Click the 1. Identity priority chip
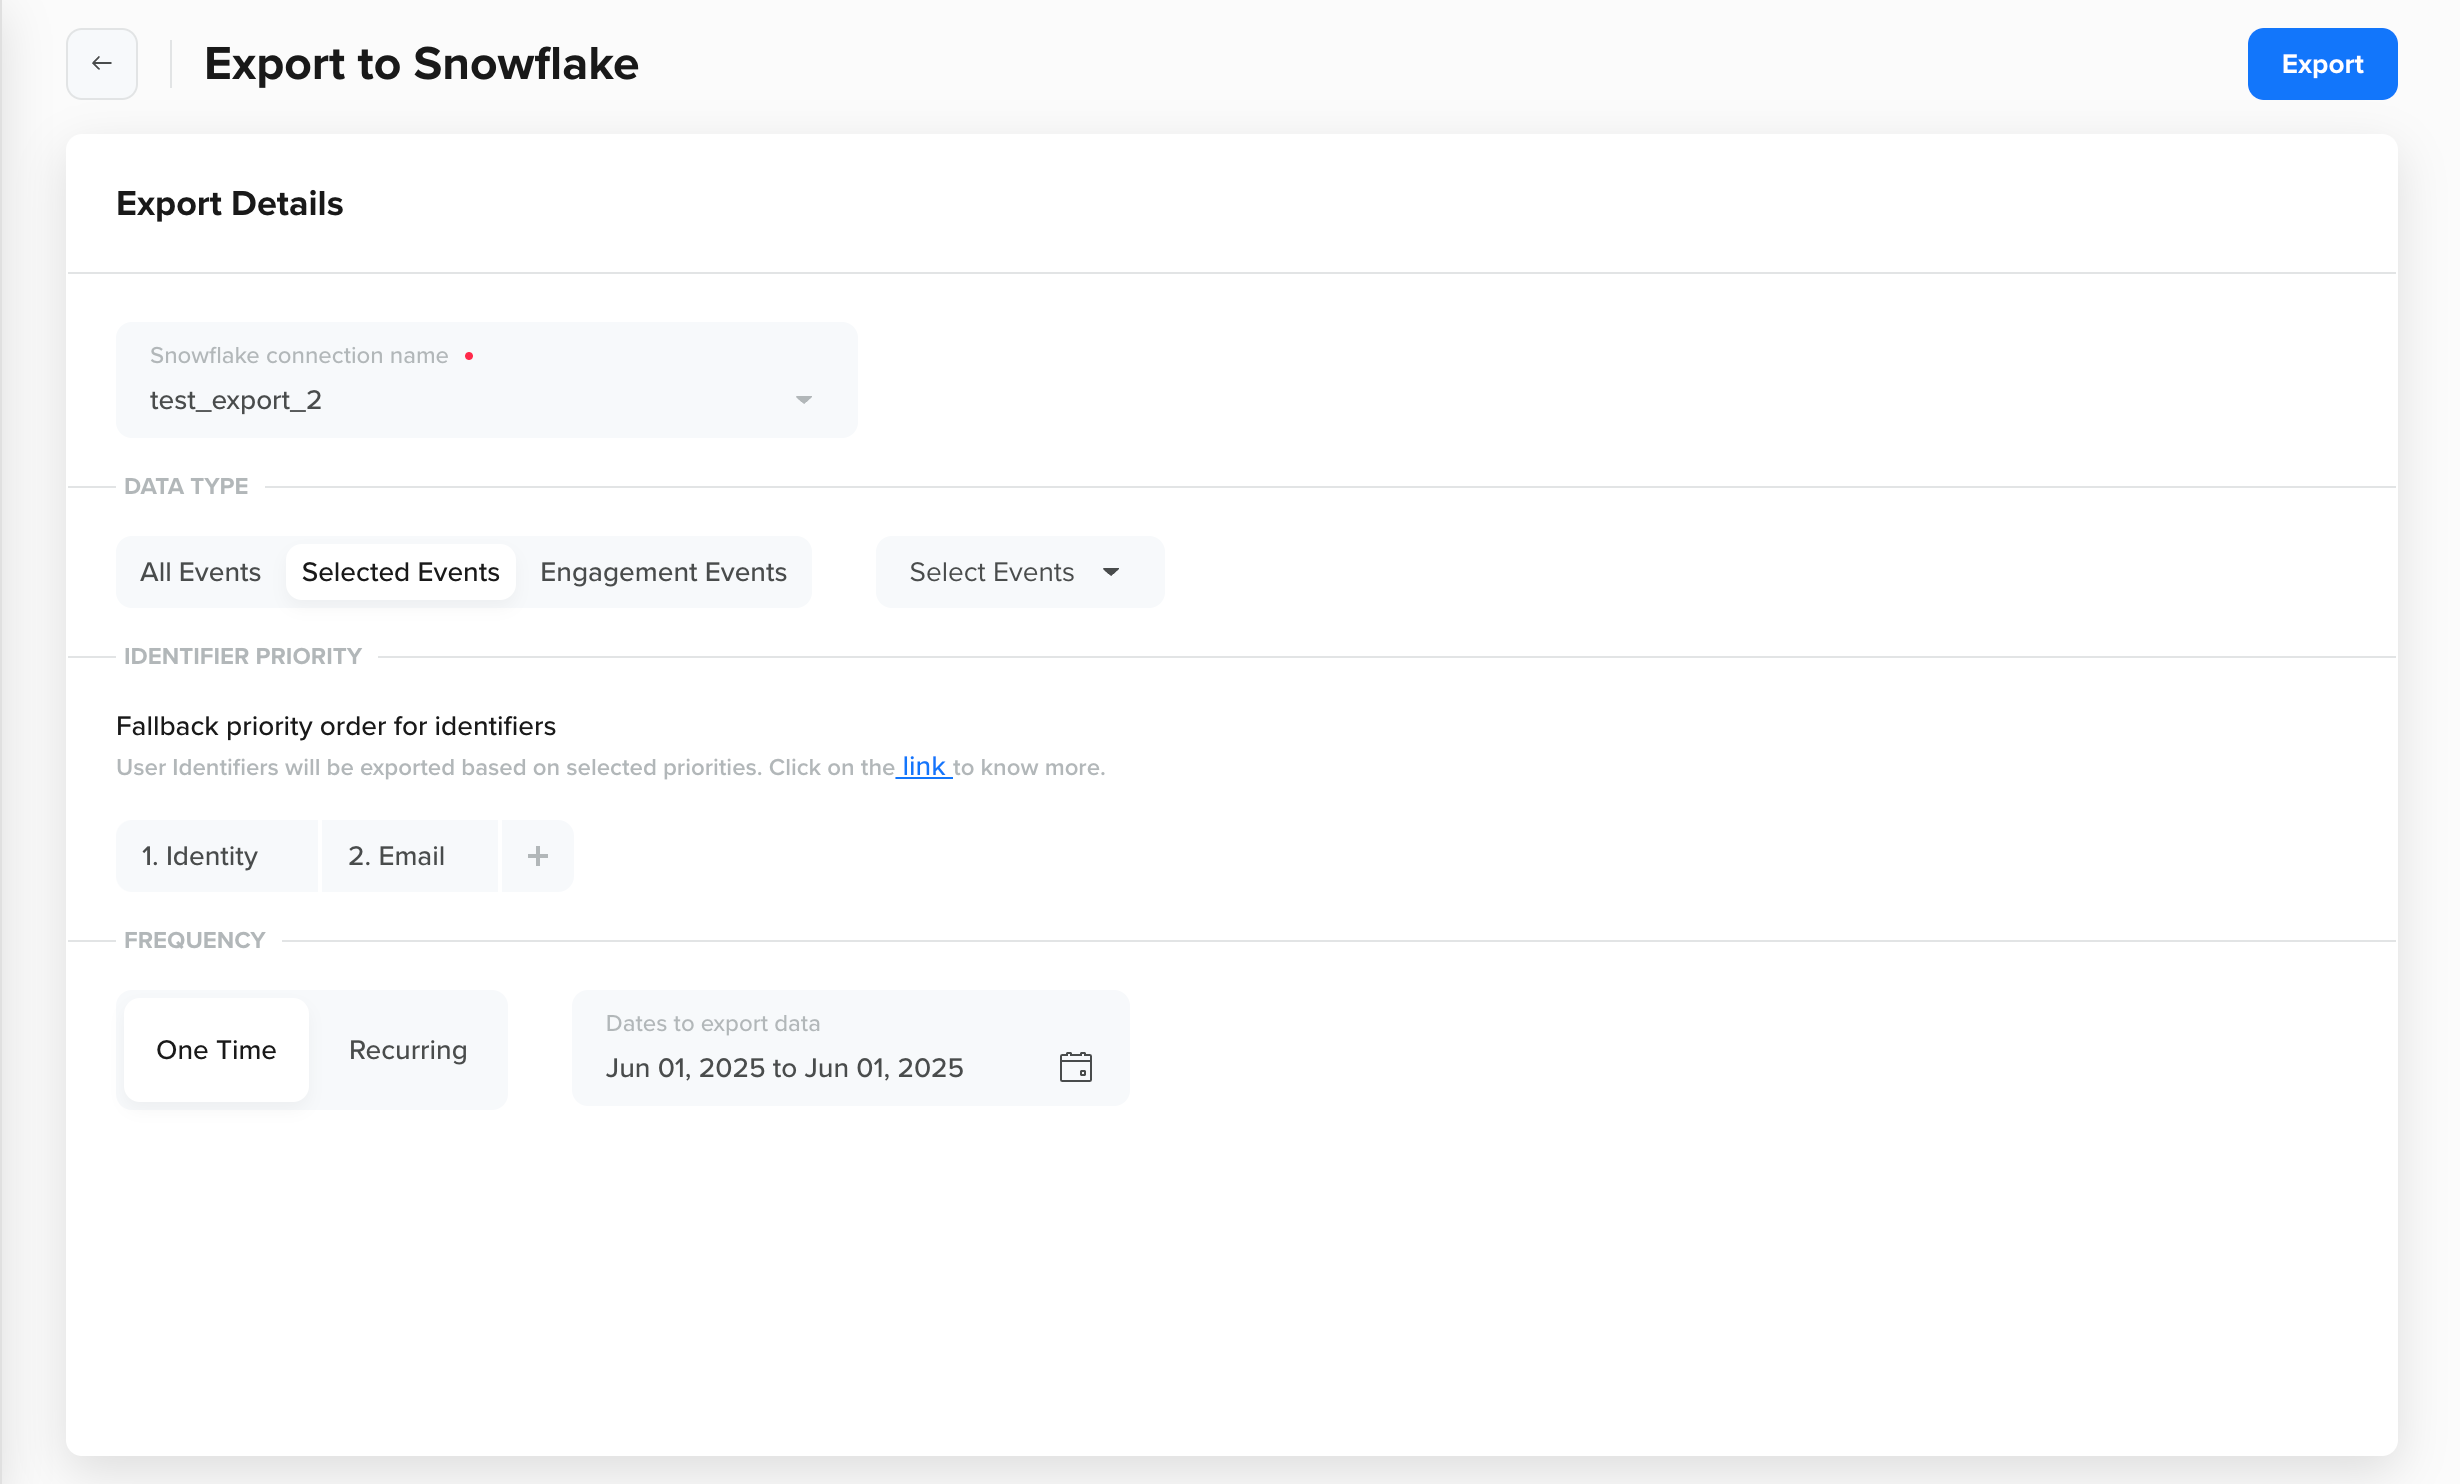Screen dimensions: 2460x1484 pos(200,856)
